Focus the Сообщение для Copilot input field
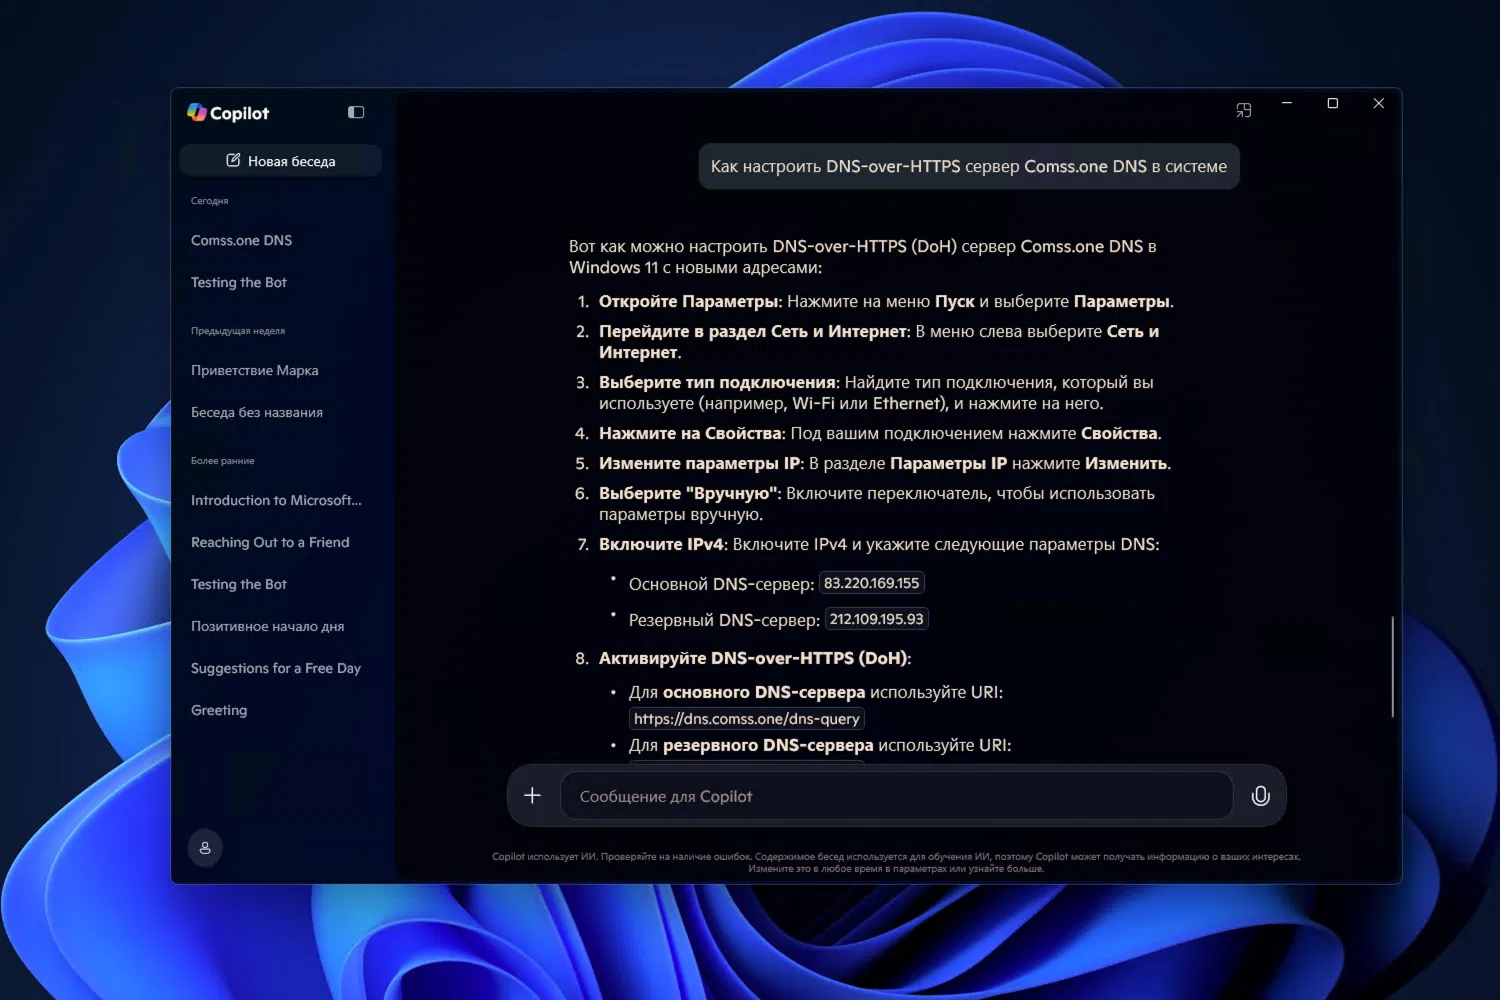This screenshot has height=1000, width=1500. (896, 796)
